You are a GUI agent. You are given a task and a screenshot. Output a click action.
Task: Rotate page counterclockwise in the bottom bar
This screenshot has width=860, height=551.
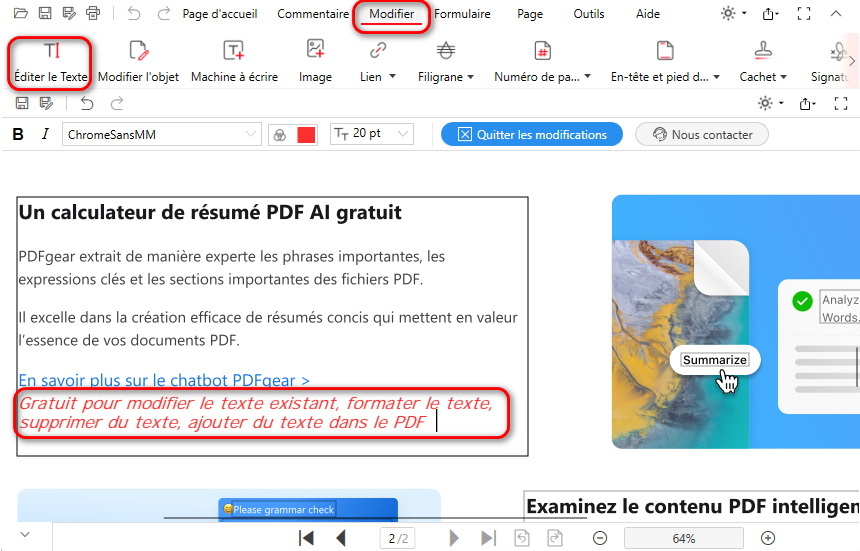[522, 538]
